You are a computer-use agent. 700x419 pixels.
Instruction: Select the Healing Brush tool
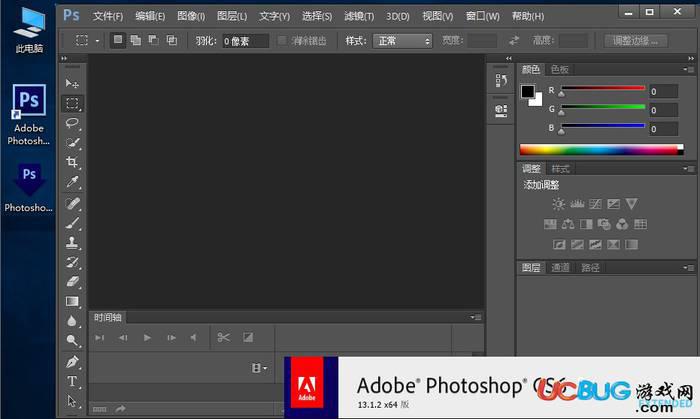tap(72, 203)
